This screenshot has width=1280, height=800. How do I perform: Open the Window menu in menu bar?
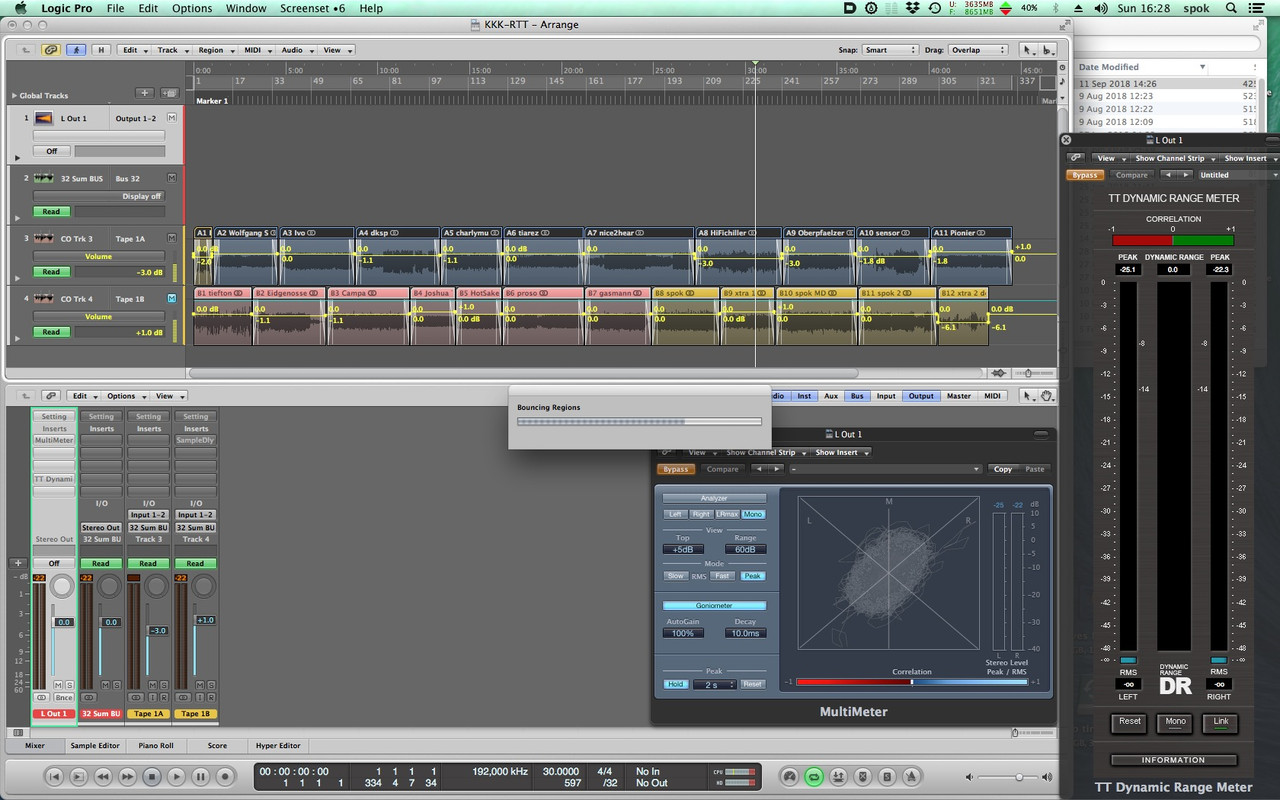point(246,8)
